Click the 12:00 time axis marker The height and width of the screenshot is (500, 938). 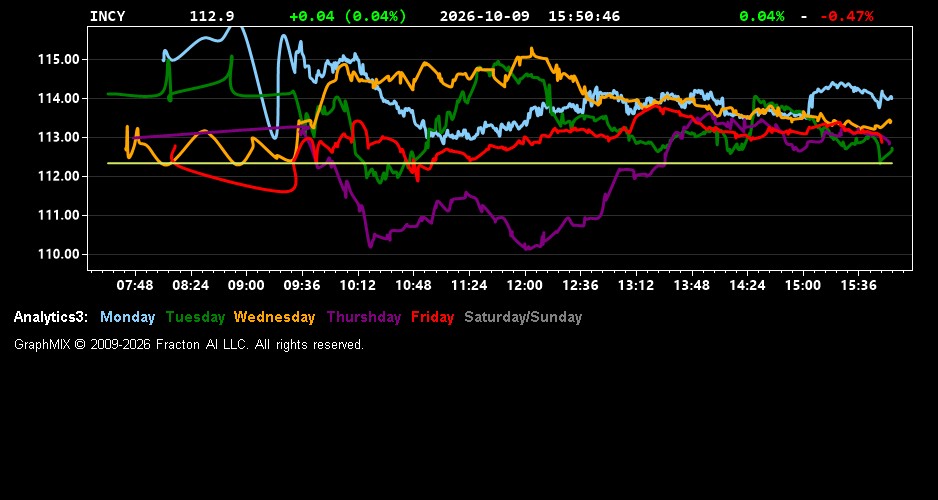(525, 285)
